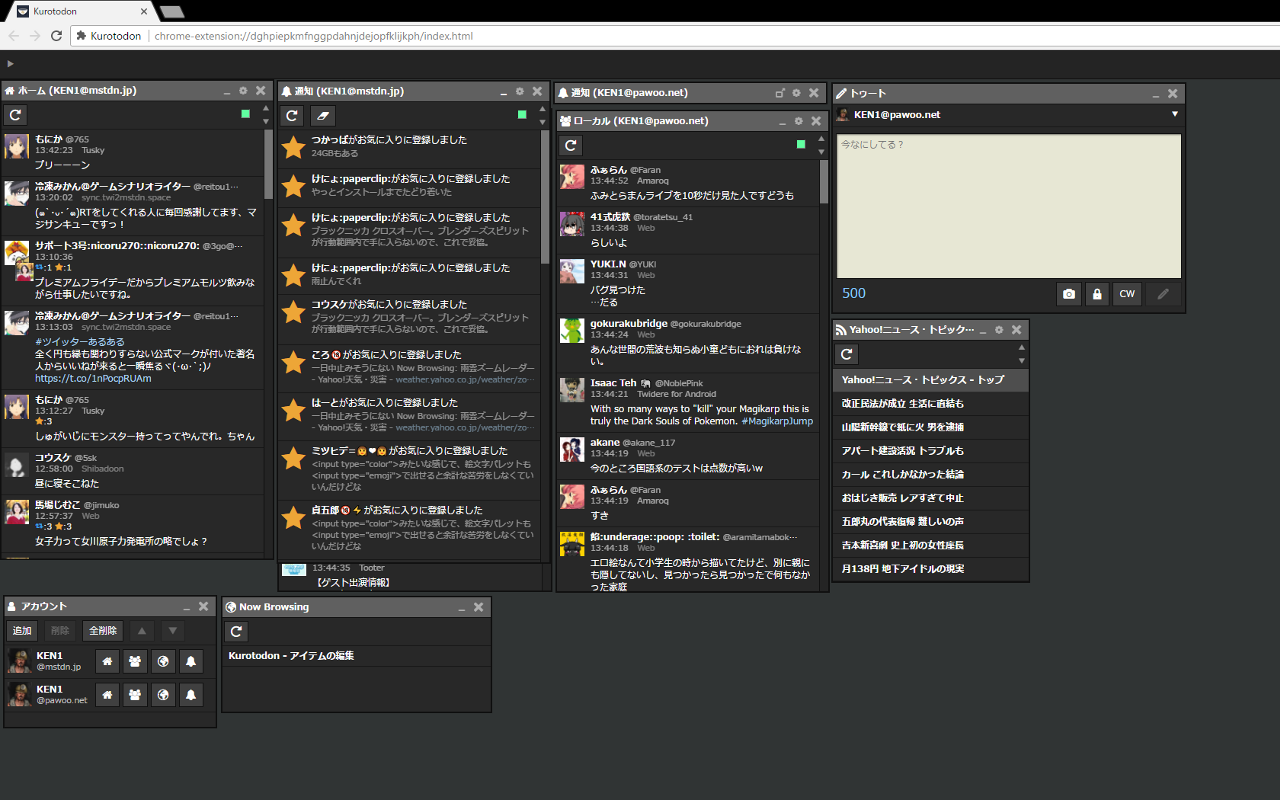Viewport: 1280px width, 800px height.
Task: Open notifications bell for KEN1 @pawoo.net account
Action: (x=191, y=695)
